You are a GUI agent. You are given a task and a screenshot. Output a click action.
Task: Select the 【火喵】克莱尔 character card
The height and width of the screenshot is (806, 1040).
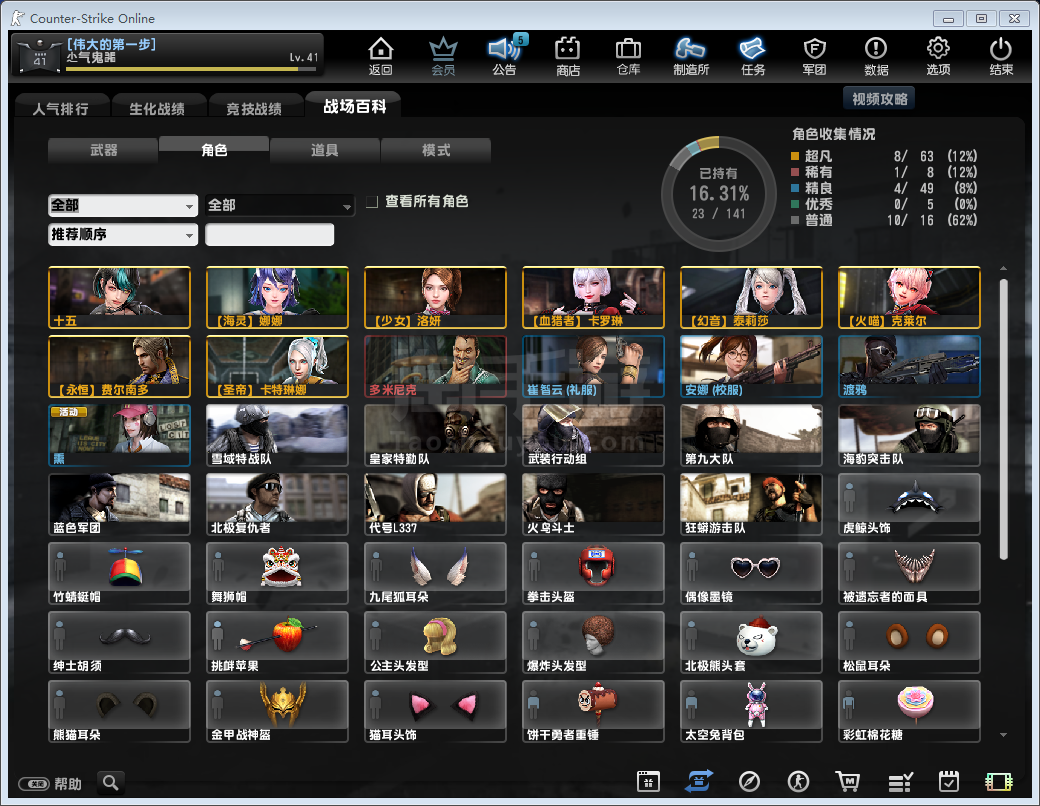[909, 298]
